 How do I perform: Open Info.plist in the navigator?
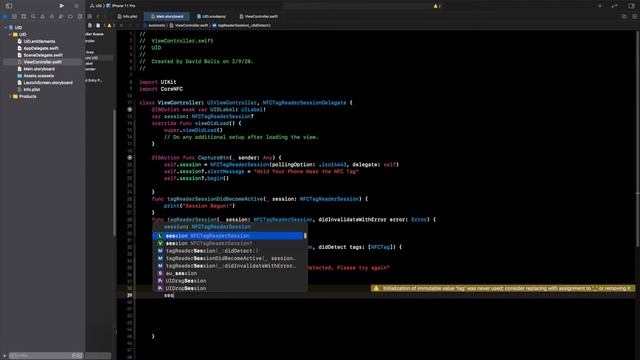coord(29,89)
